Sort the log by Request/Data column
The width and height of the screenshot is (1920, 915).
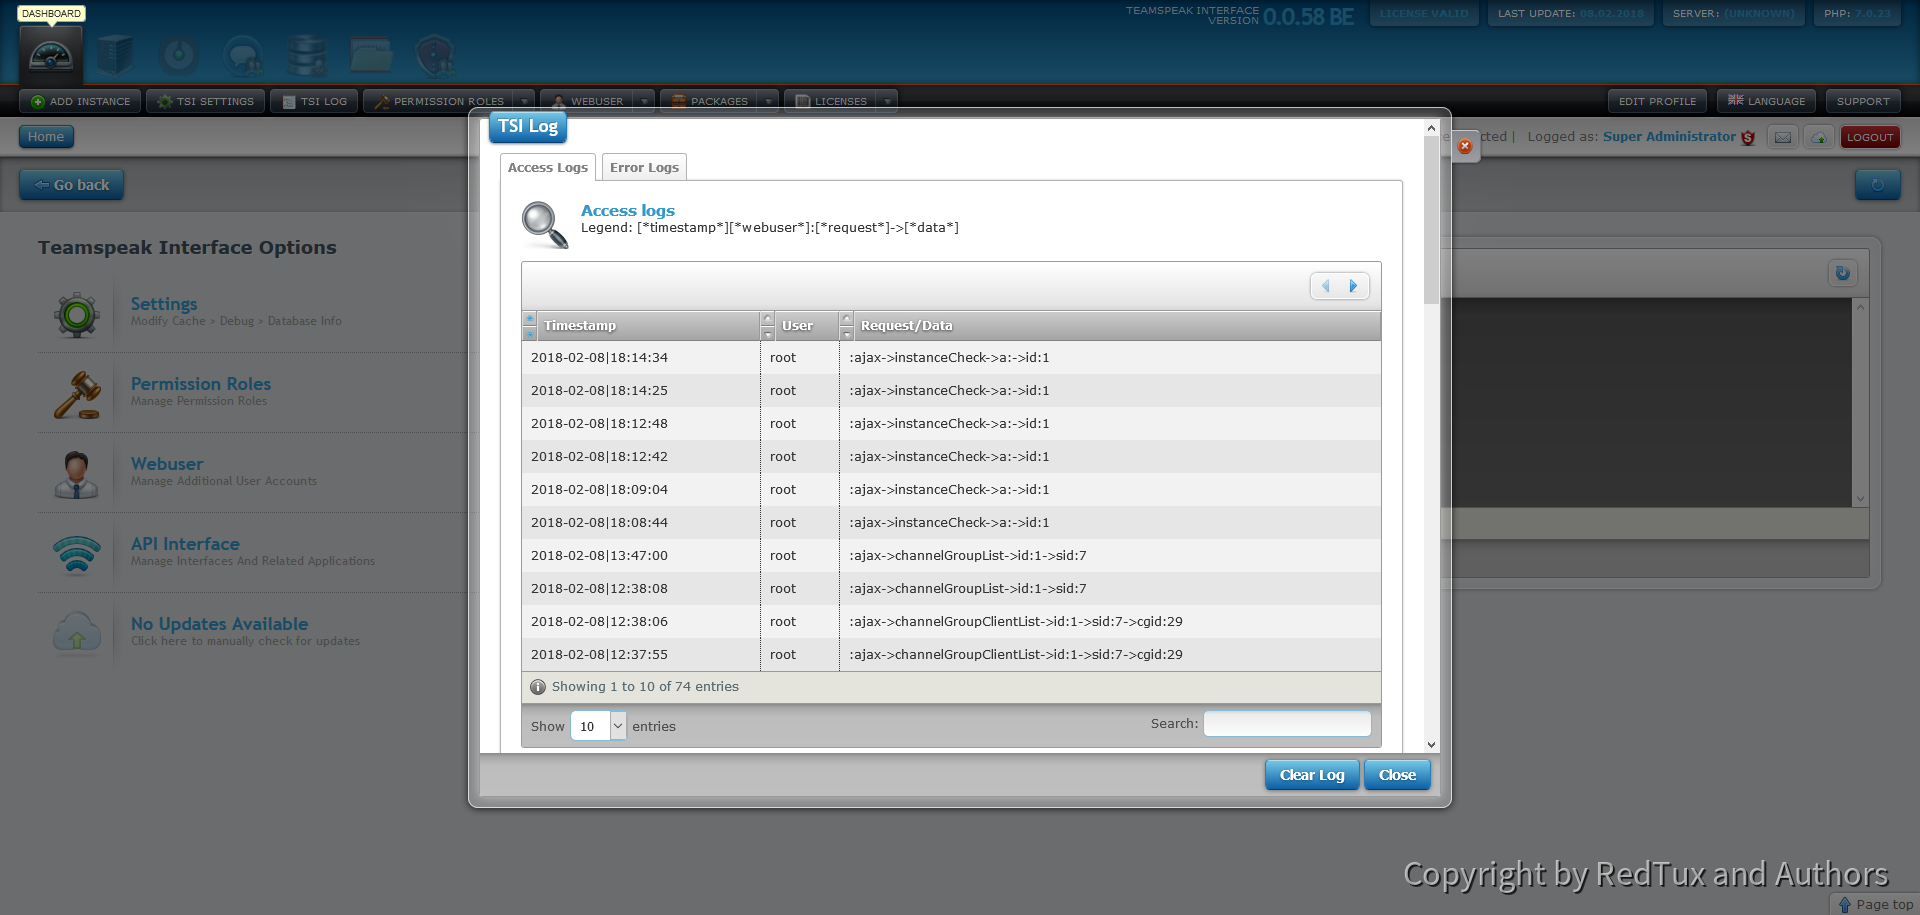pos(1110,326)
